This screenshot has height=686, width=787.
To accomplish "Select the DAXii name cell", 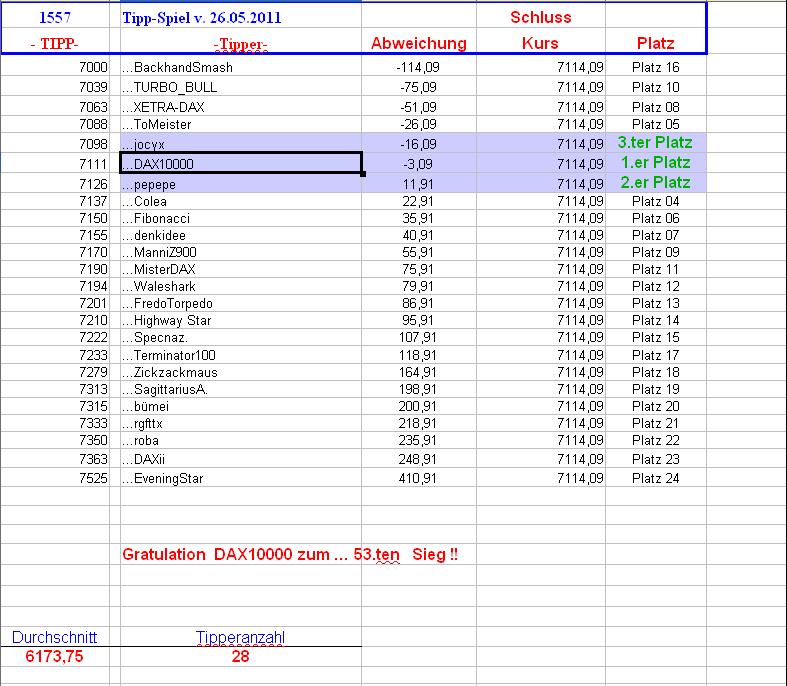I will [x=241, y=459].
